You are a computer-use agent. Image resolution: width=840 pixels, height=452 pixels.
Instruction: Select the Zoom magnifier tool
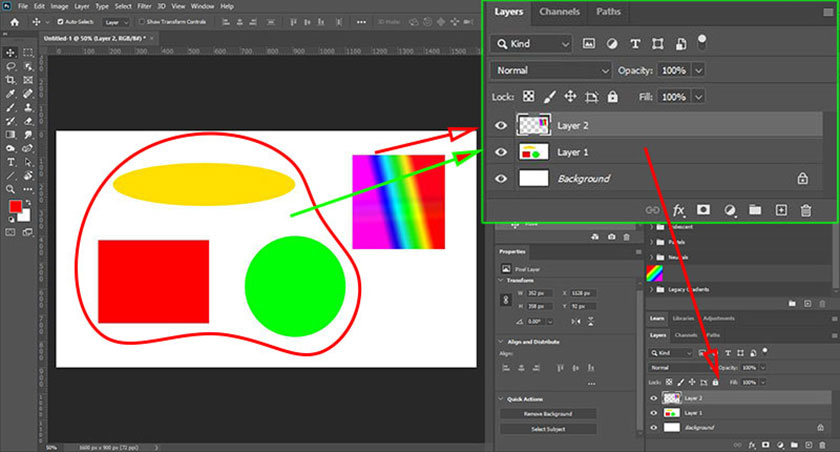point(10,189)
